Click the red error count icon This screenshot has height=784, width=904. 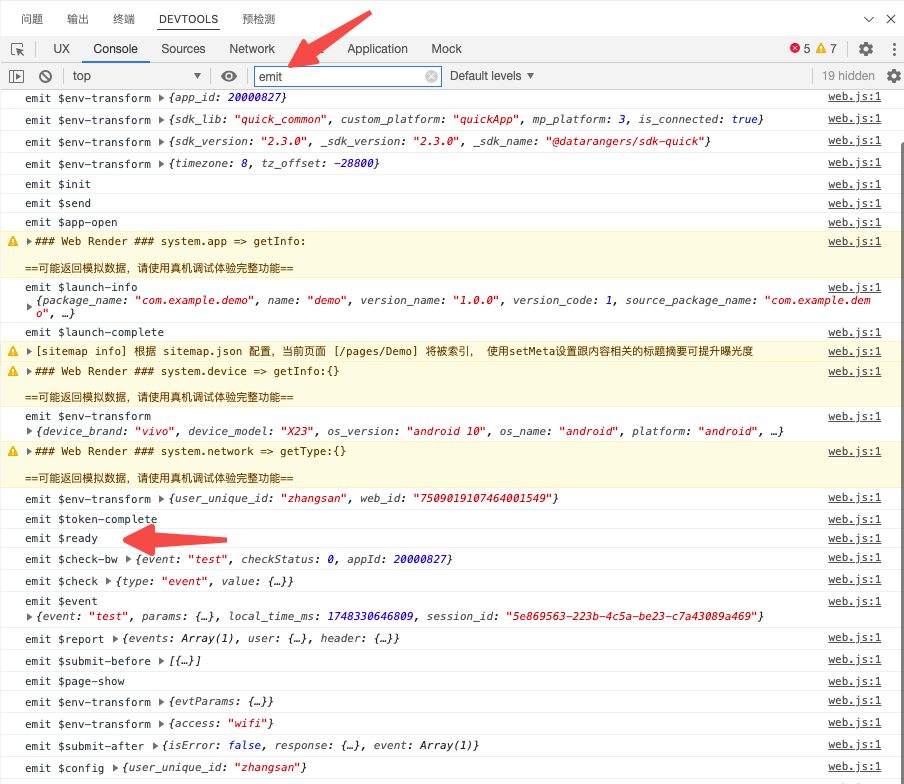(794, 48)
